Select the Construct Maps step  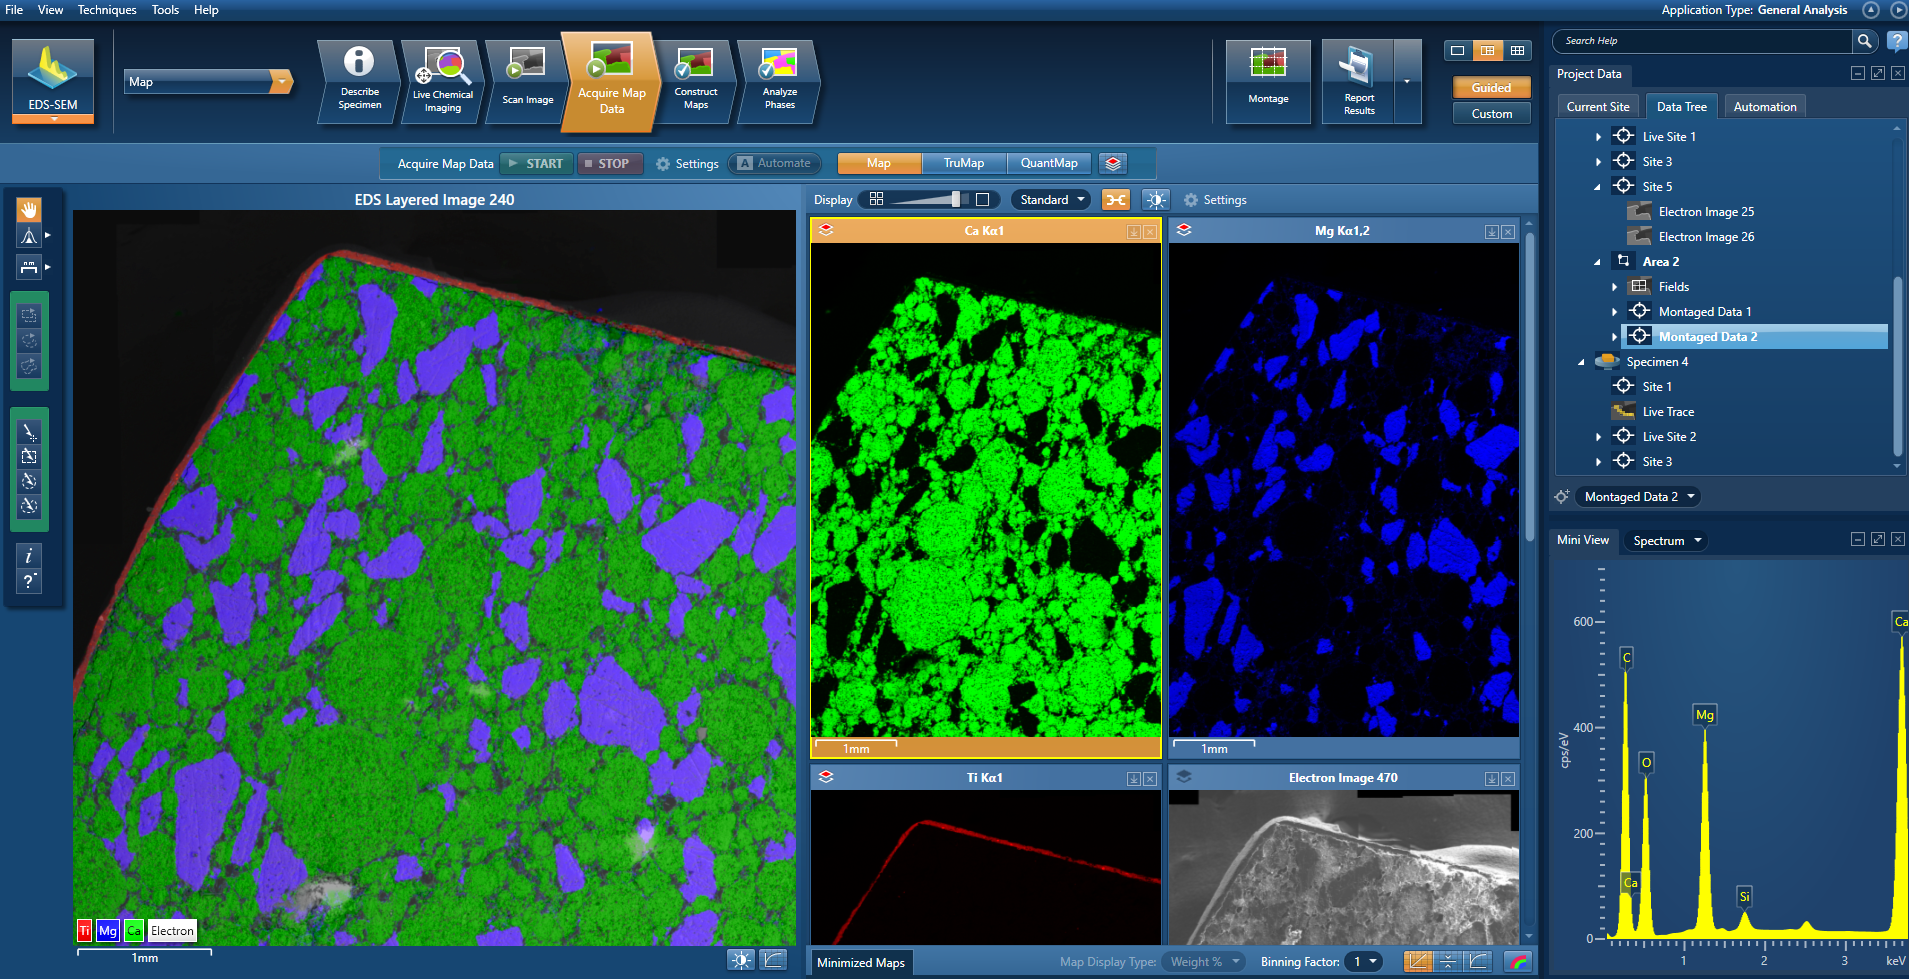tap(695, 80)
